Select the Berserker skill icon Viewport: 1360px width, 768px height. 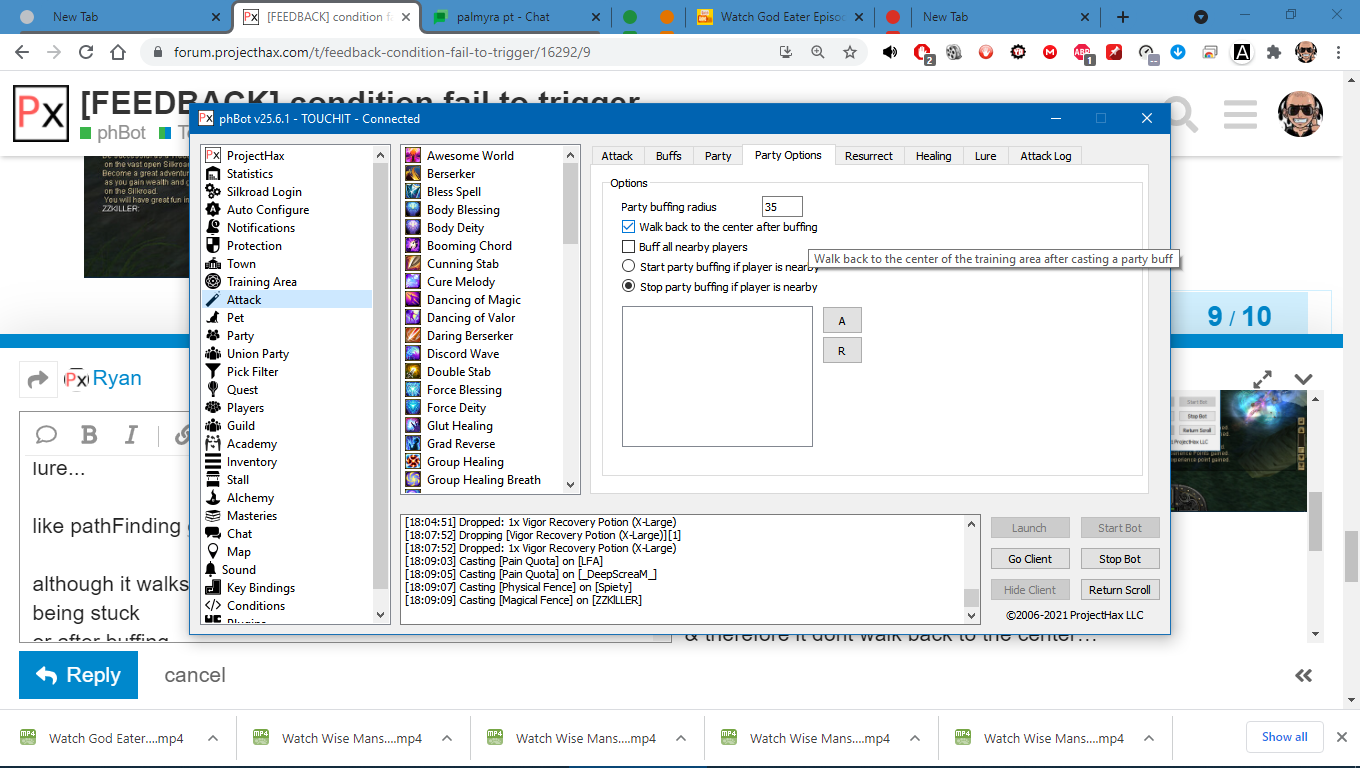coord(412,174)
